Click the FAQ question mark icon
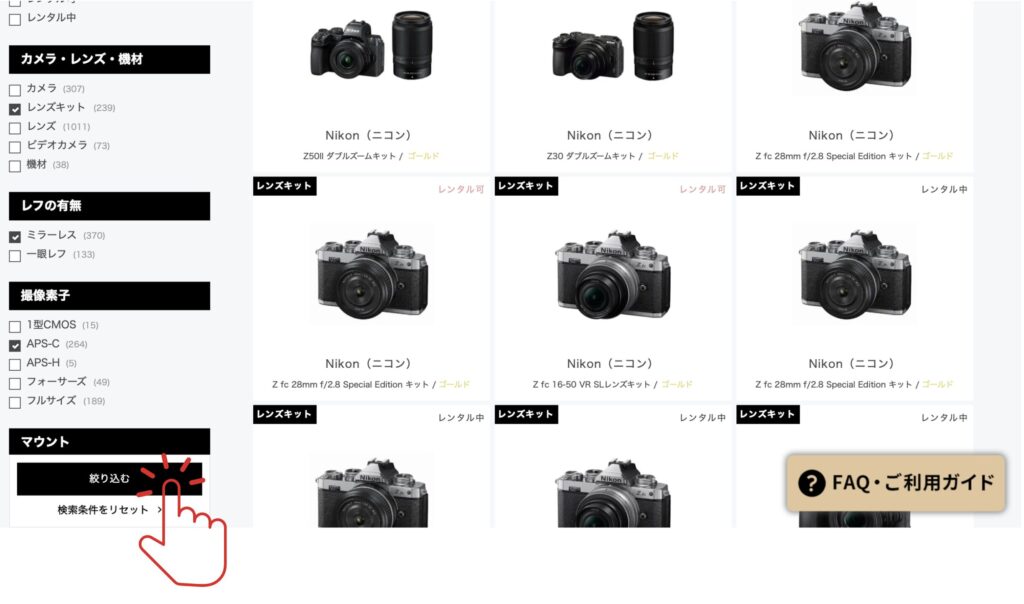This screenshot has width=1024, height=604. (811, 483)
